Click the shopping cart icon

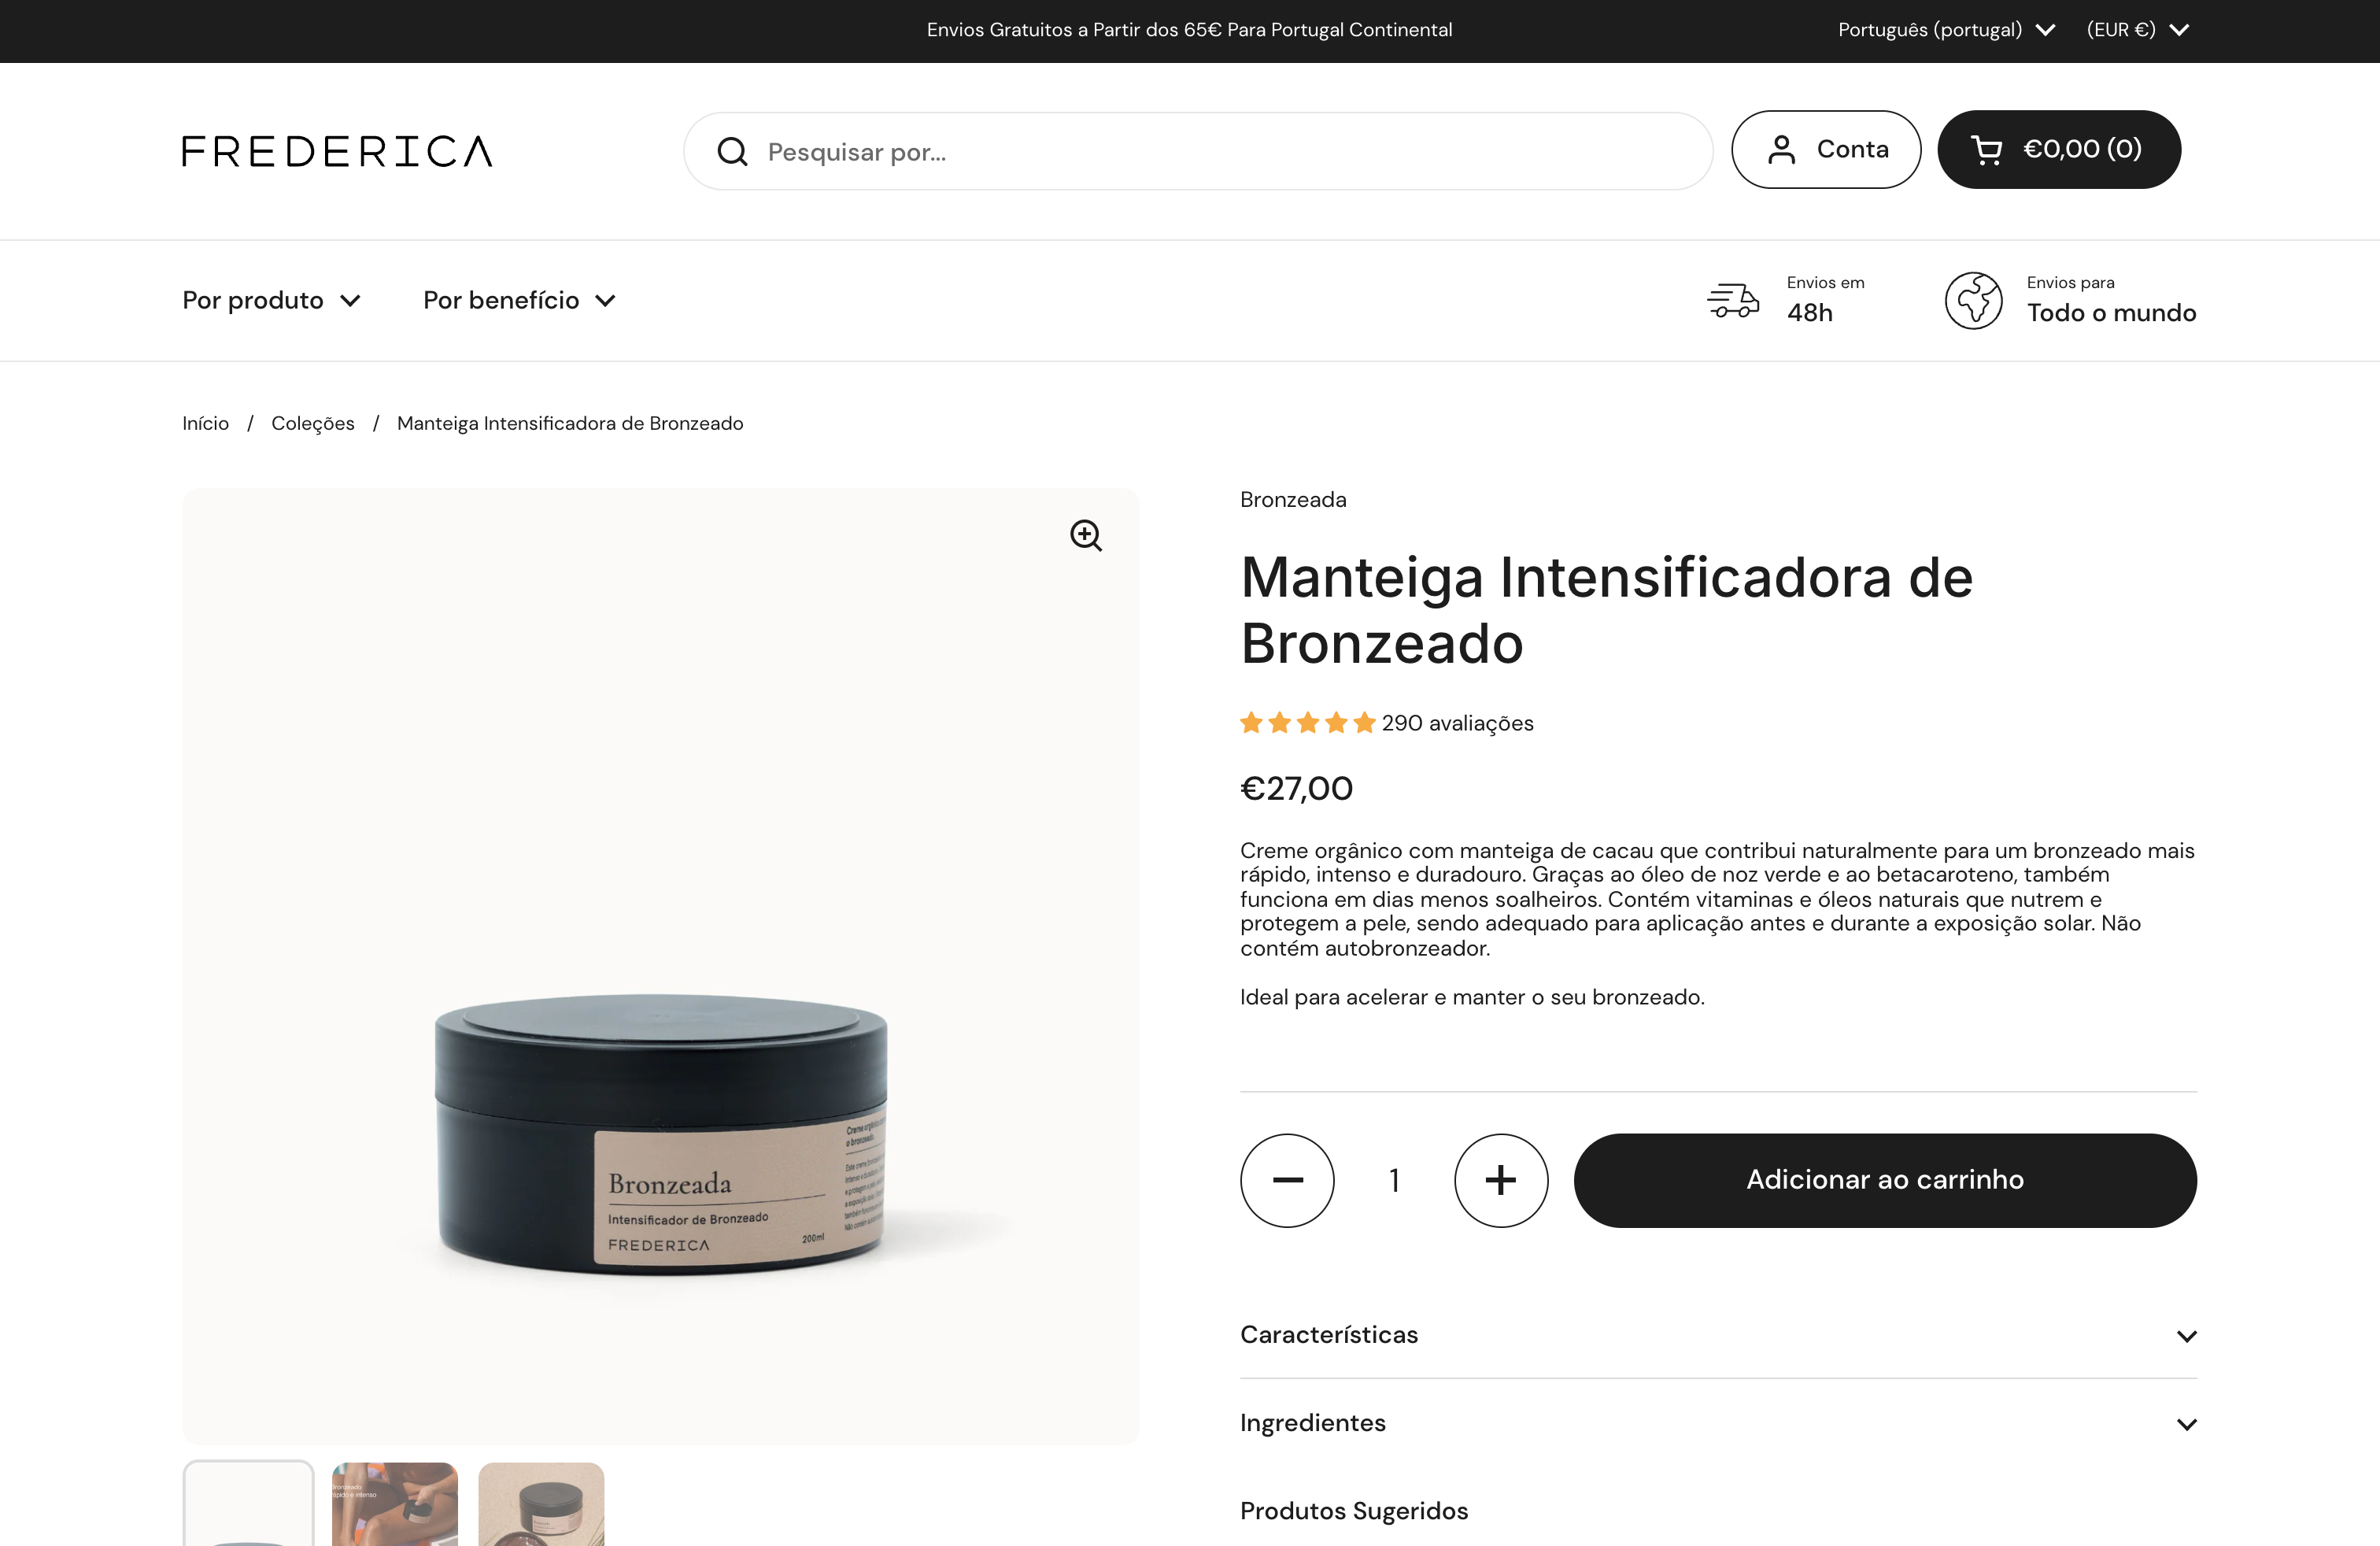point(1986,150)
